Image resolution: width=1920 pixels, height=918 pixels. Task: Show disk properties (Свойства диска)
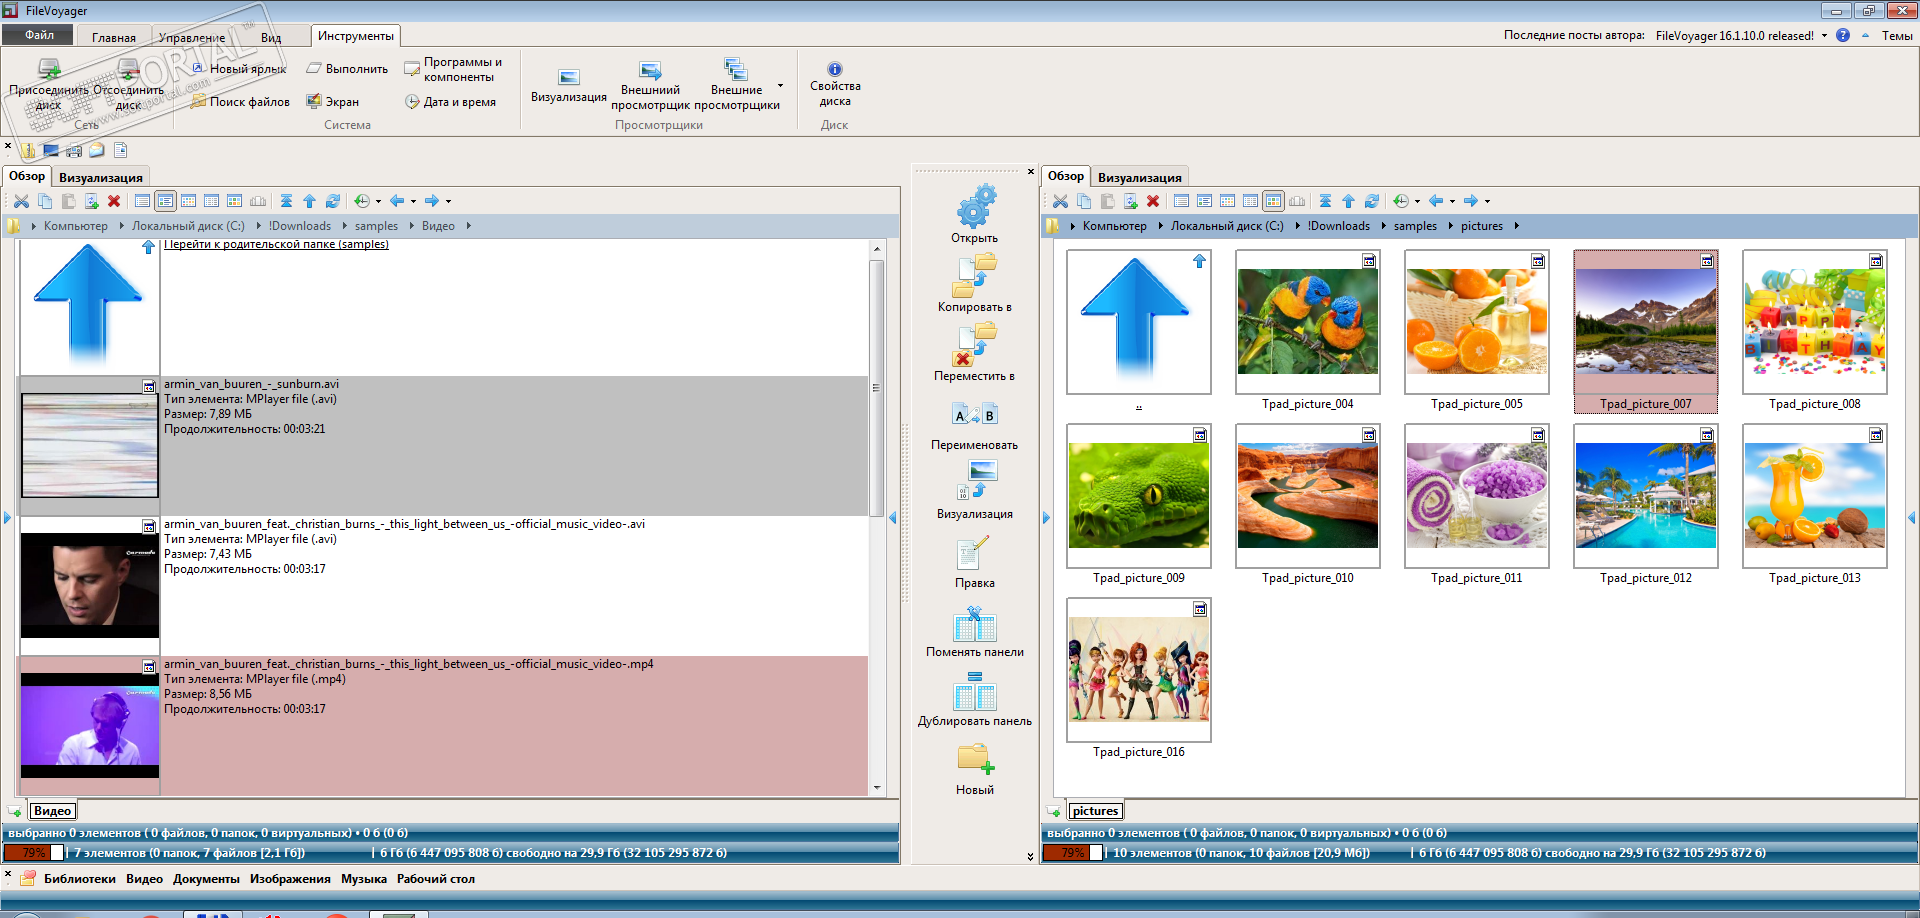point(835,85)
